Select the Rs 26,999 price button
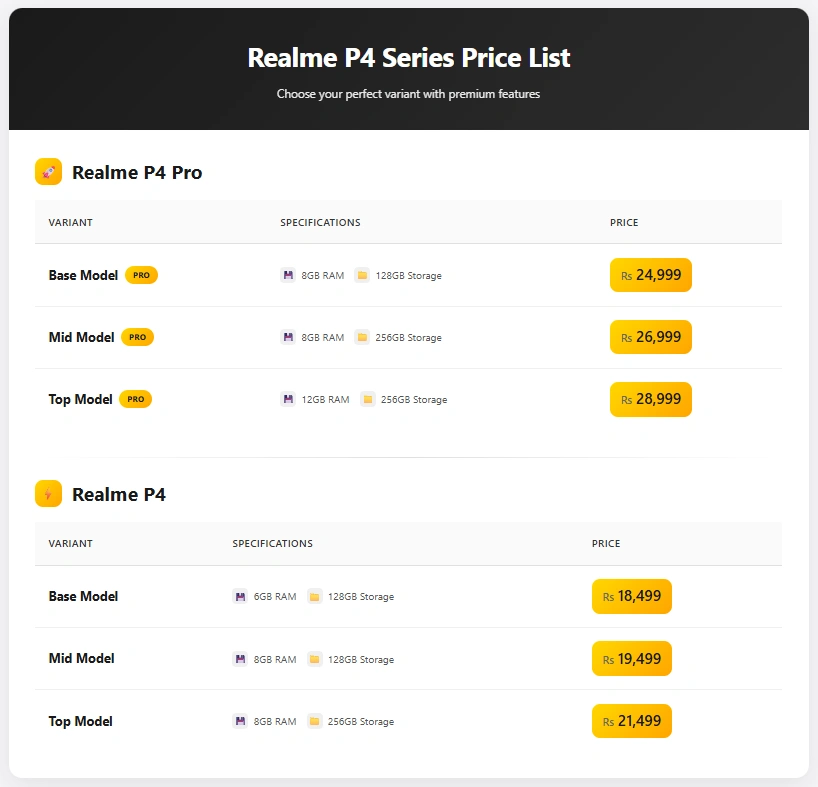Screen dimensions: 818x787 pyautogui.click(x=651, y=337)
